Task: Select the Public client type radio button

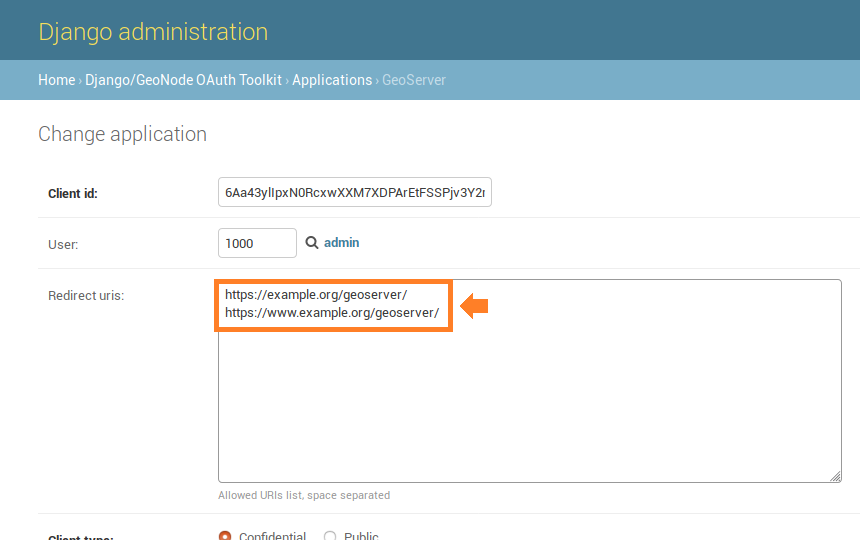Action: point(330,536)
